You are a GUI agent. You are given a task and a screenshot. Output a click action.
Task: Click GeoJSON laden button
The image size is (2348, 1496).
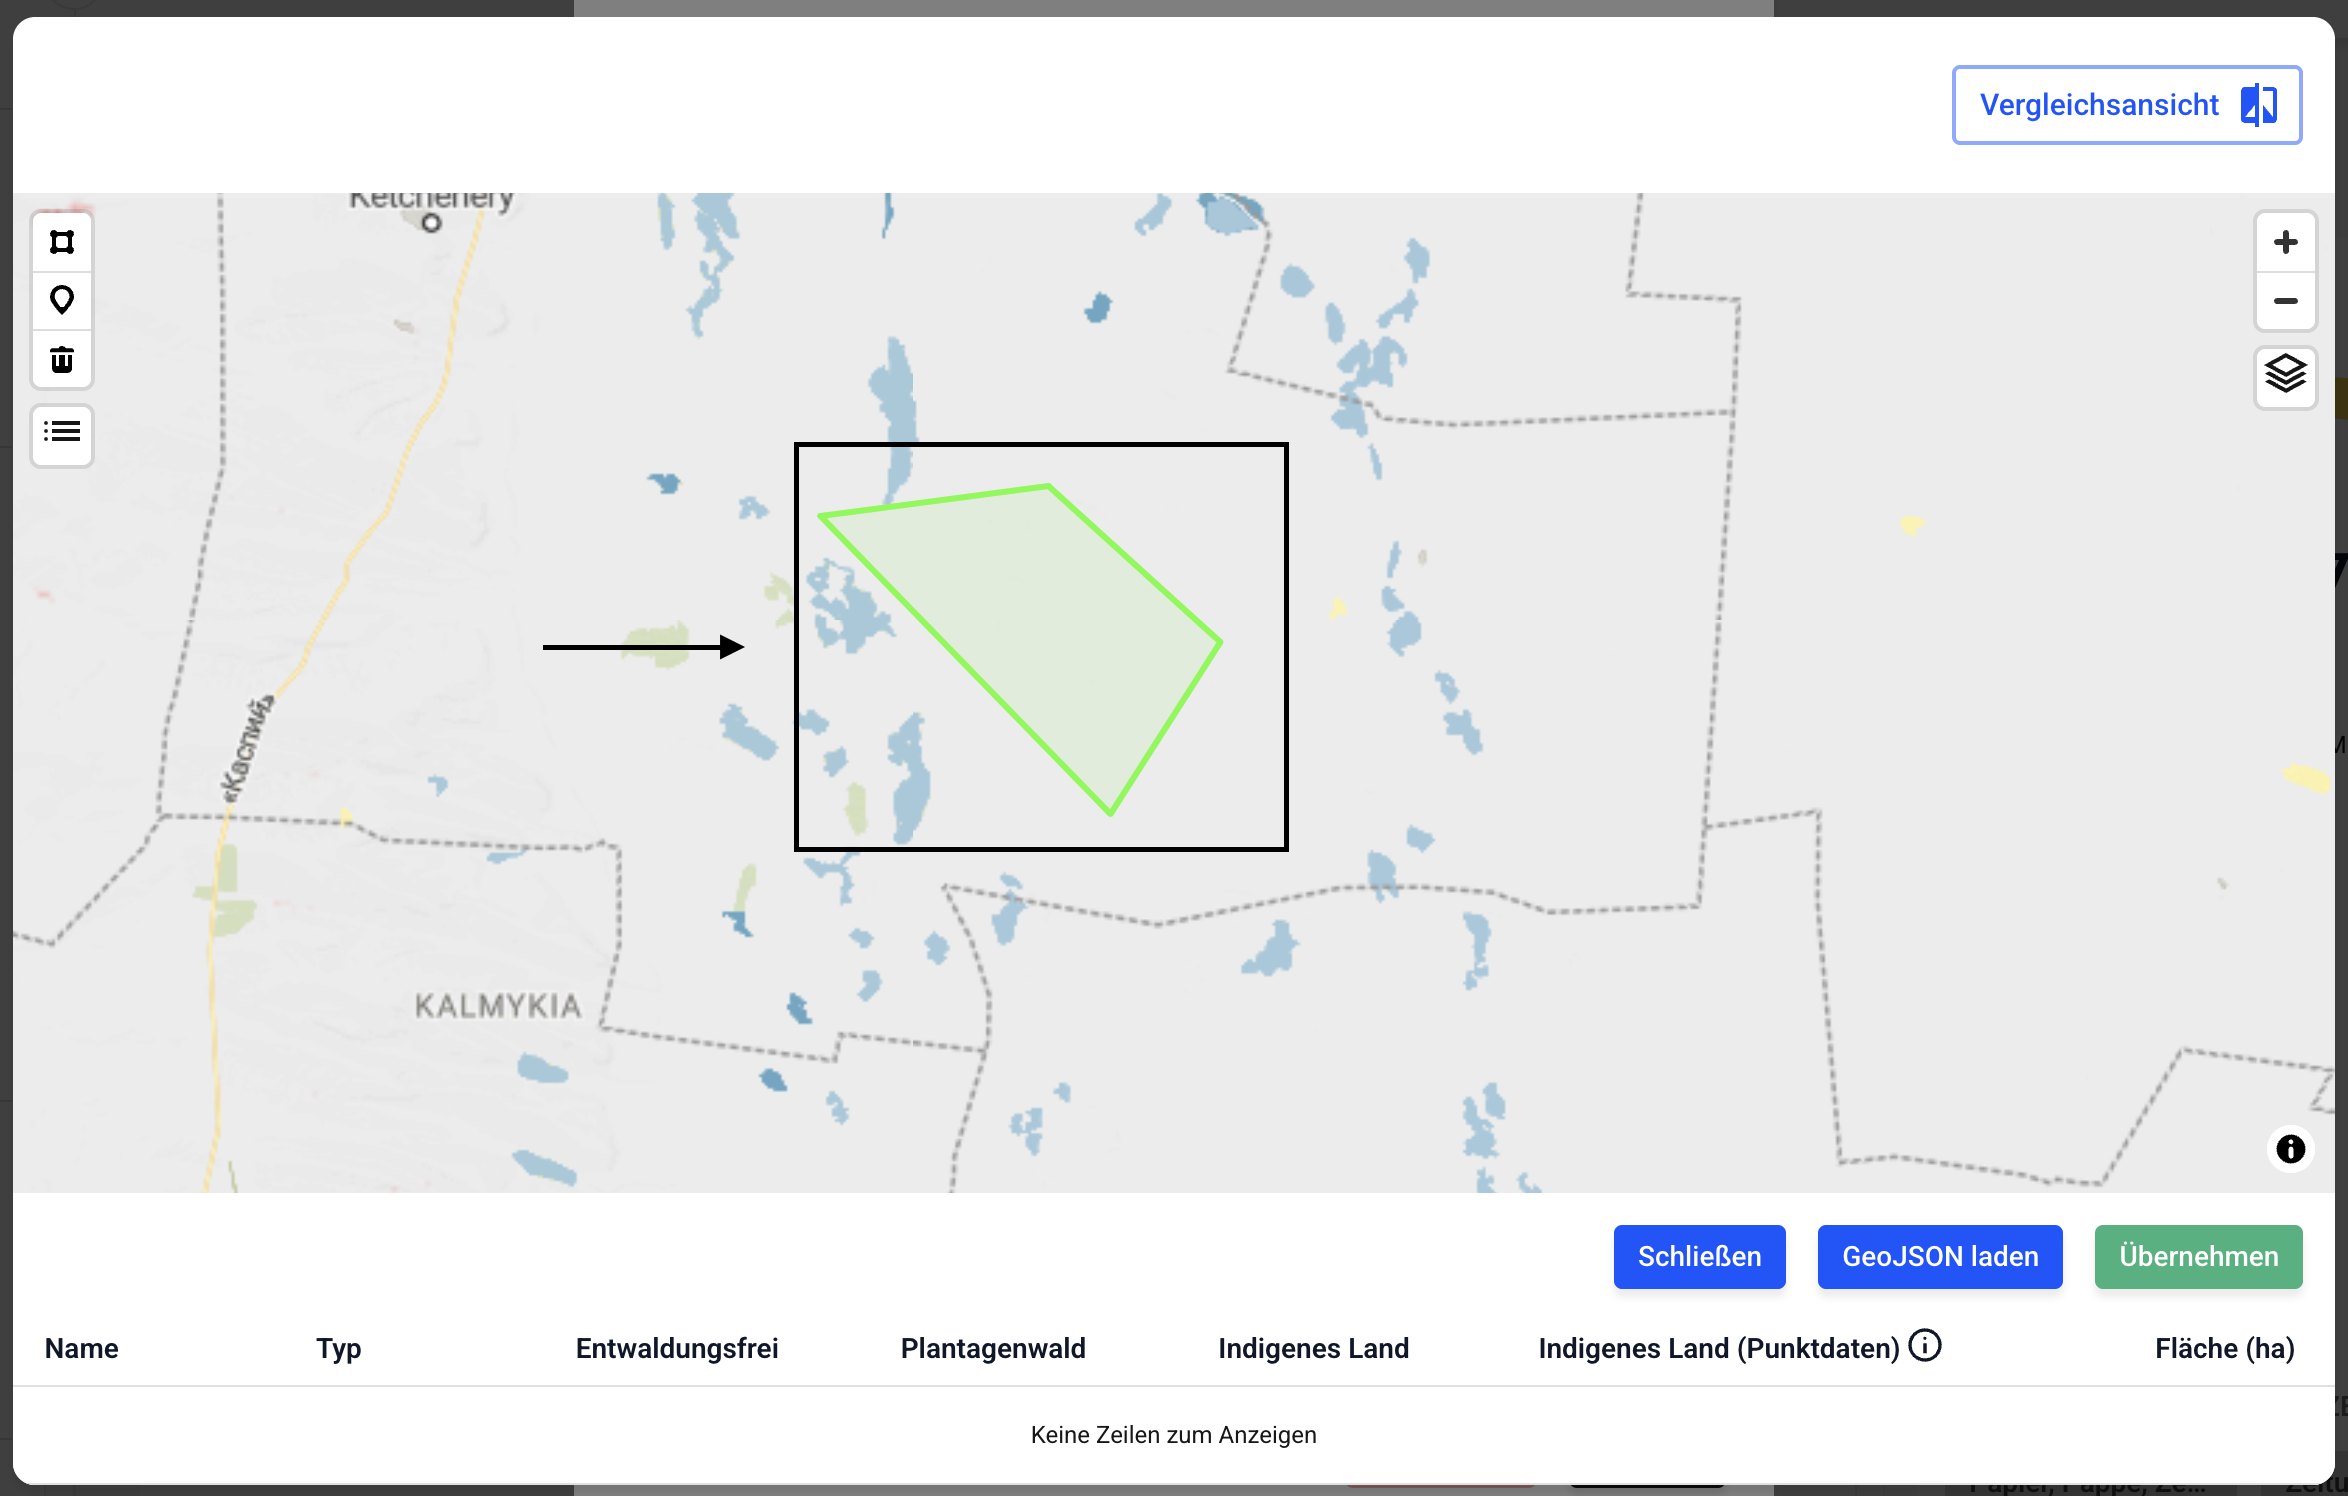pyautogui.click(x=1939, y=1257)
